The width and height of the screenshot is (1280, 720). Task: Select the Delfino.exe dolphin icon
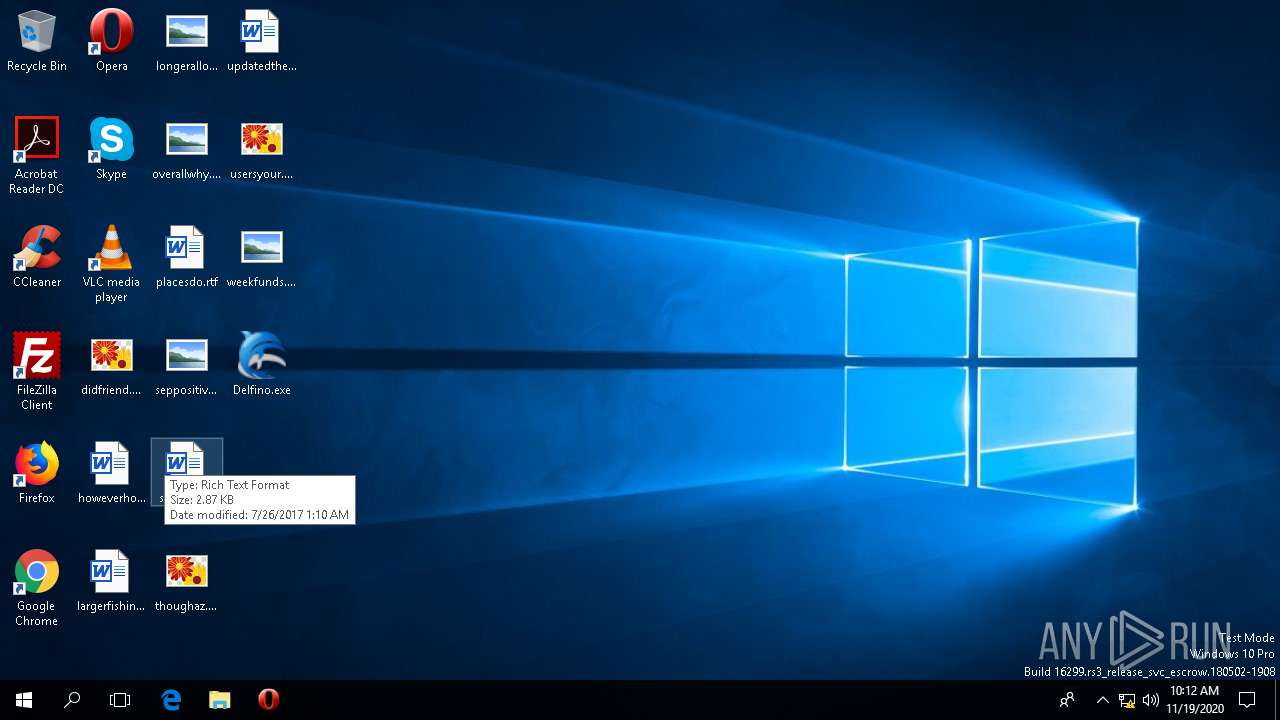click(261, 365)
